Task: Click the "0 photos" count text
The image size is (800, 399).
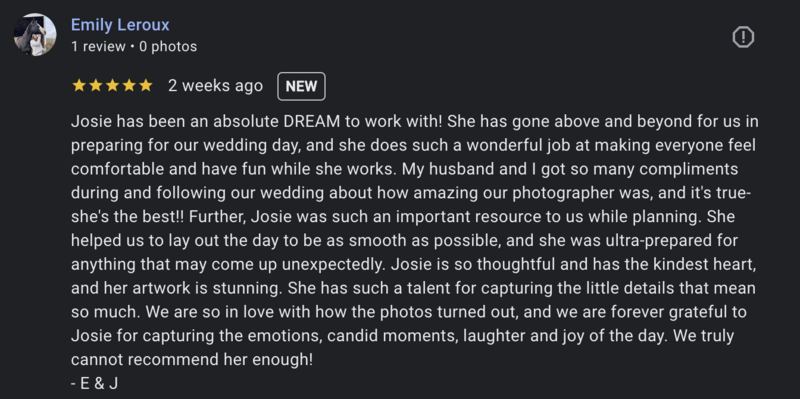Action: tap(168, 46)
